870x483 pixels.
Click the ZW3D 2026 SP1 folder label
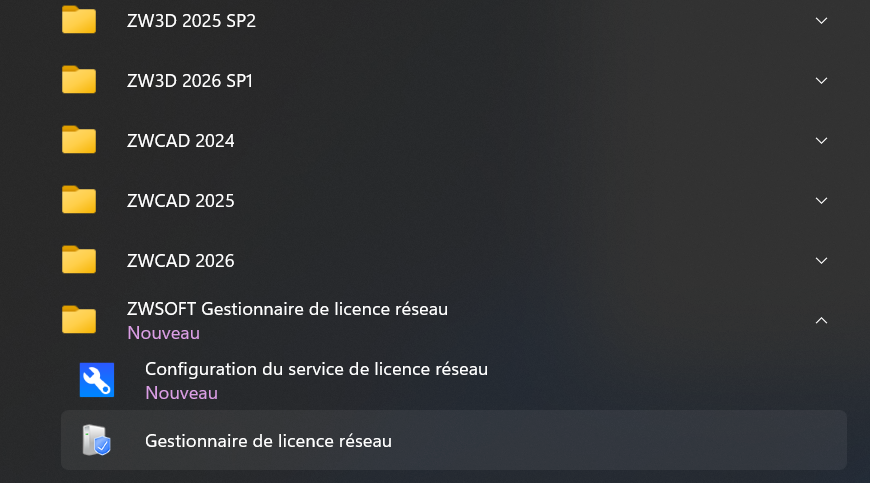tap(190, 81)
